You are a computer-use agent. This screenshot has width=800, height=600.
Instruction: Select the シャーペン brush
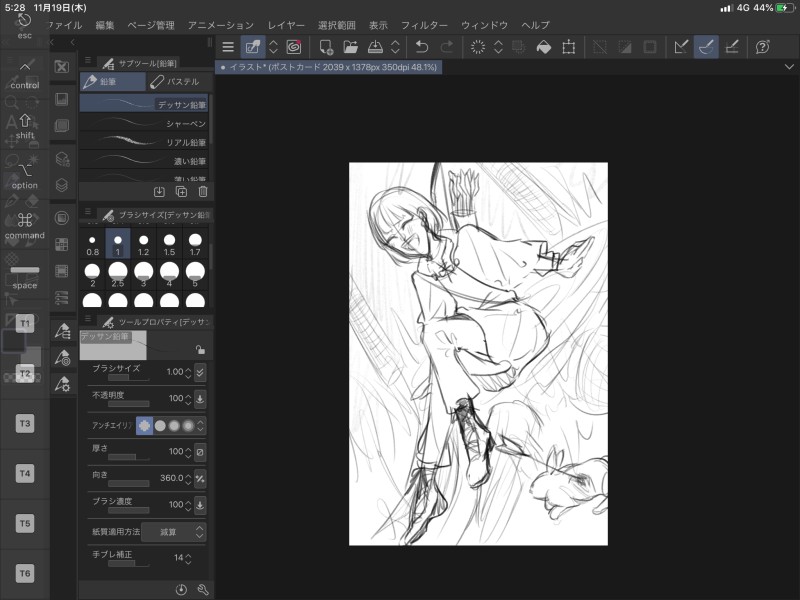click(x=144, y=123)
